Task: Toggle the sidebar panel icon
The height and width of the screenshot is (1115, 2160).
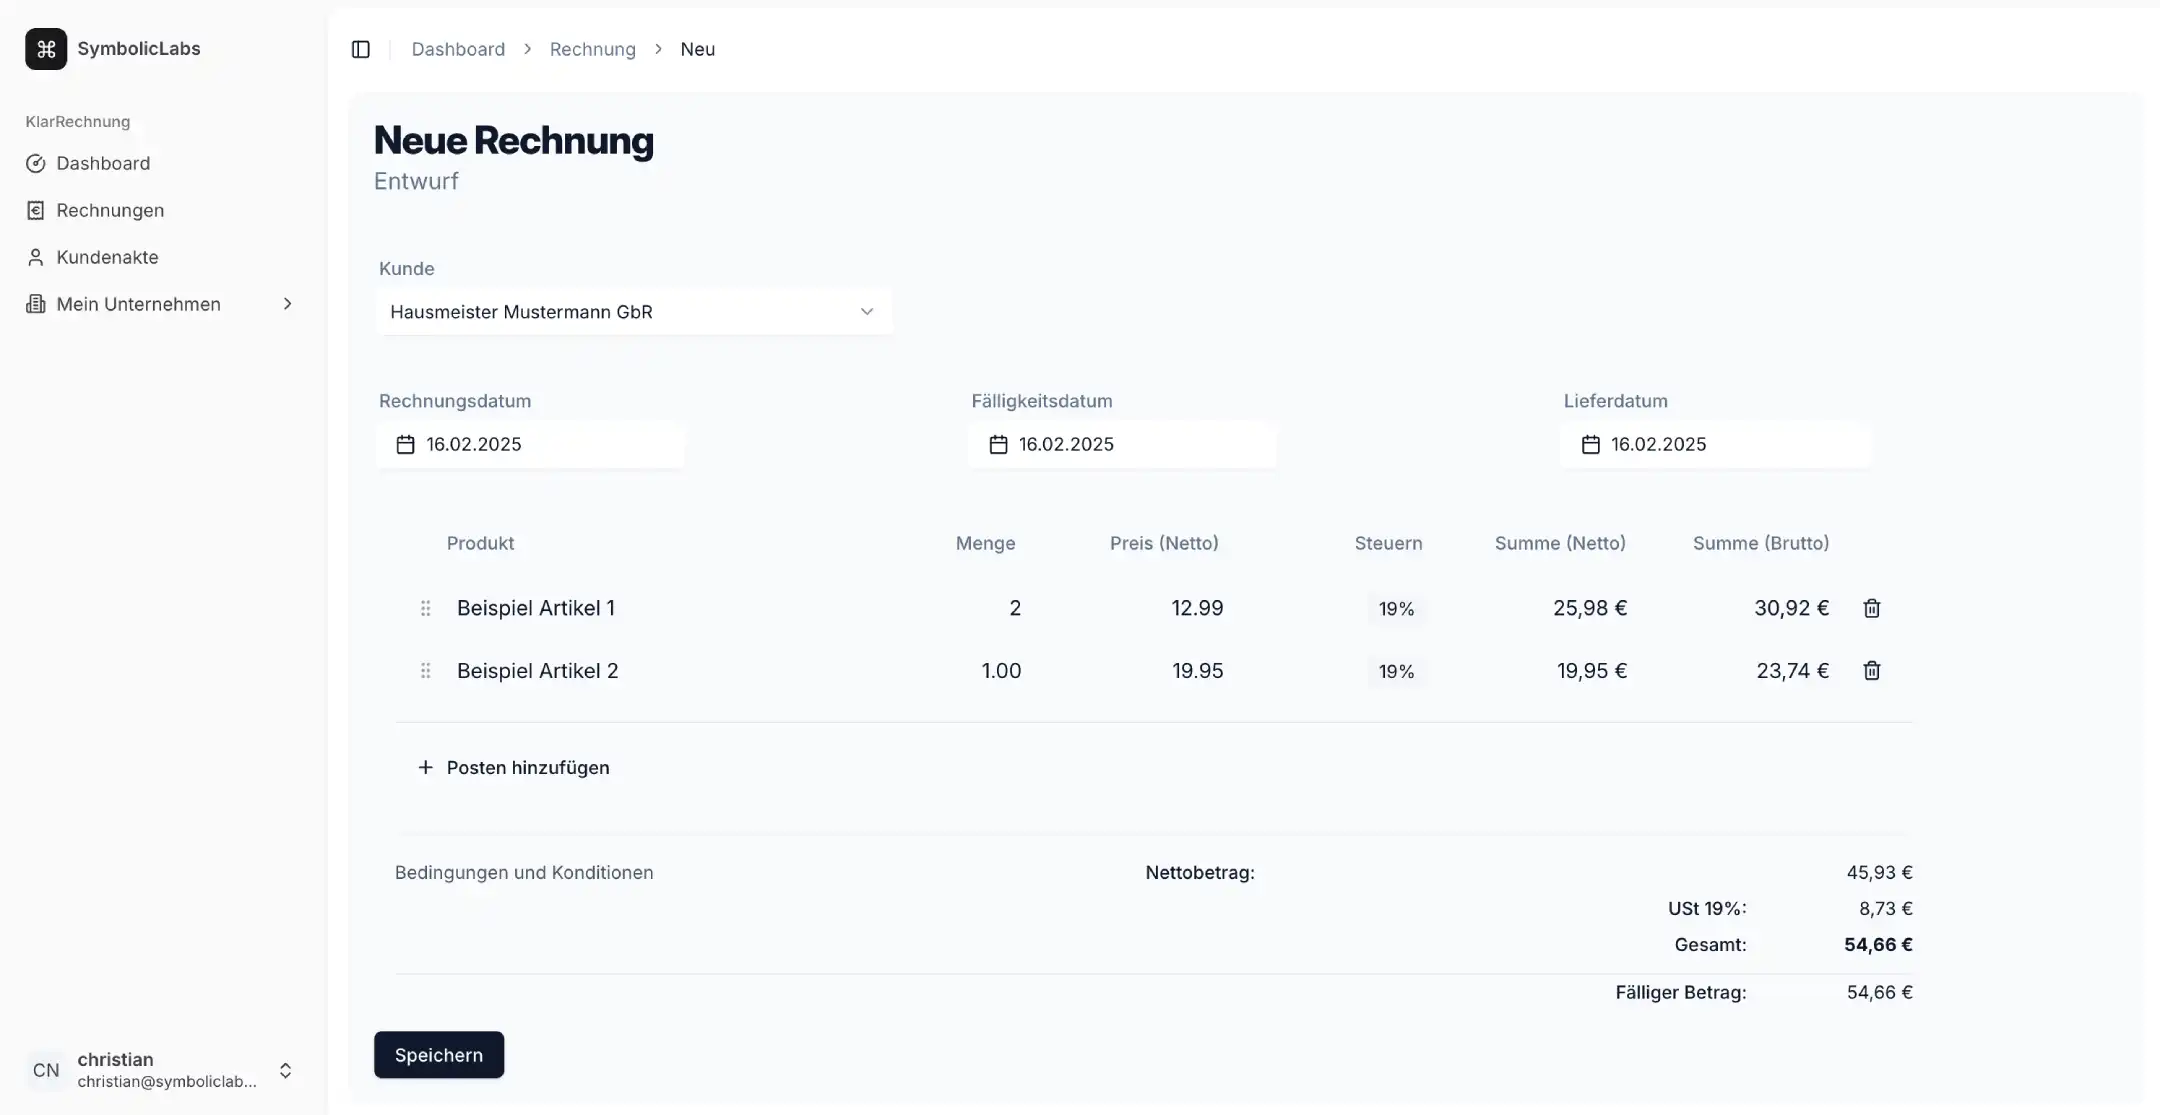Action: pyautogui.click(x=360, y=49)
